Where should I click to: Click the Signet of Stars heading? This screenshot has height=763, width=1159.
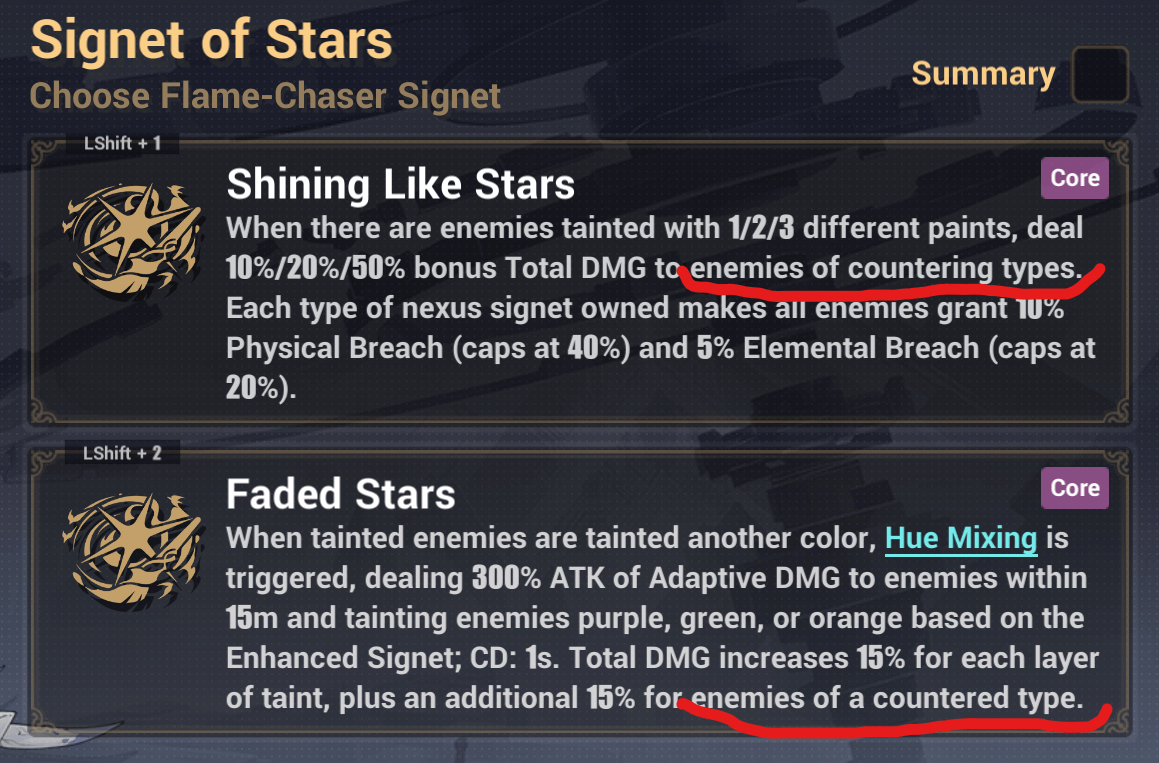point(211,41)
